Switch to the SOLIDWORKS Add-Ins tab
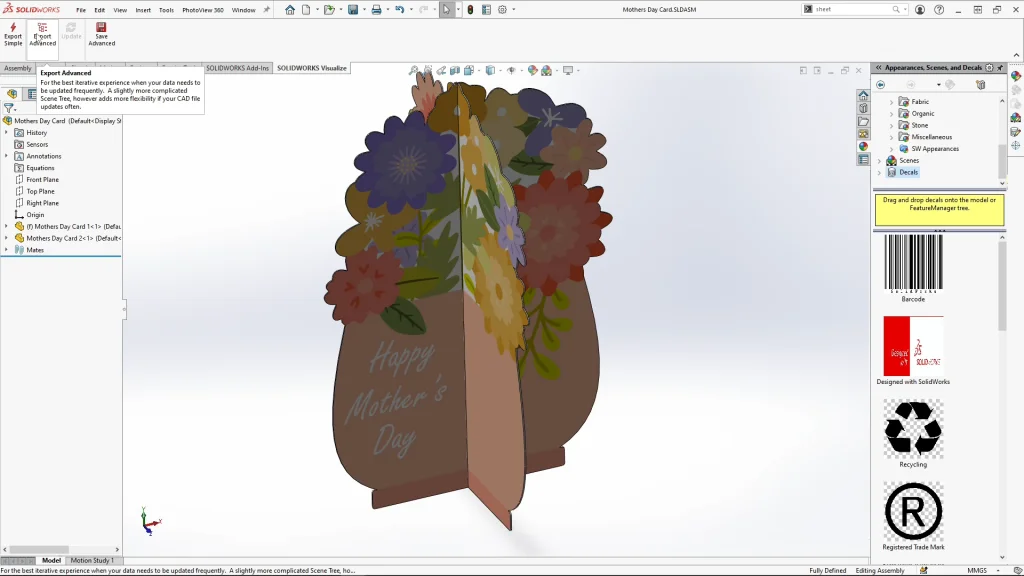 (x=238, y=68)
